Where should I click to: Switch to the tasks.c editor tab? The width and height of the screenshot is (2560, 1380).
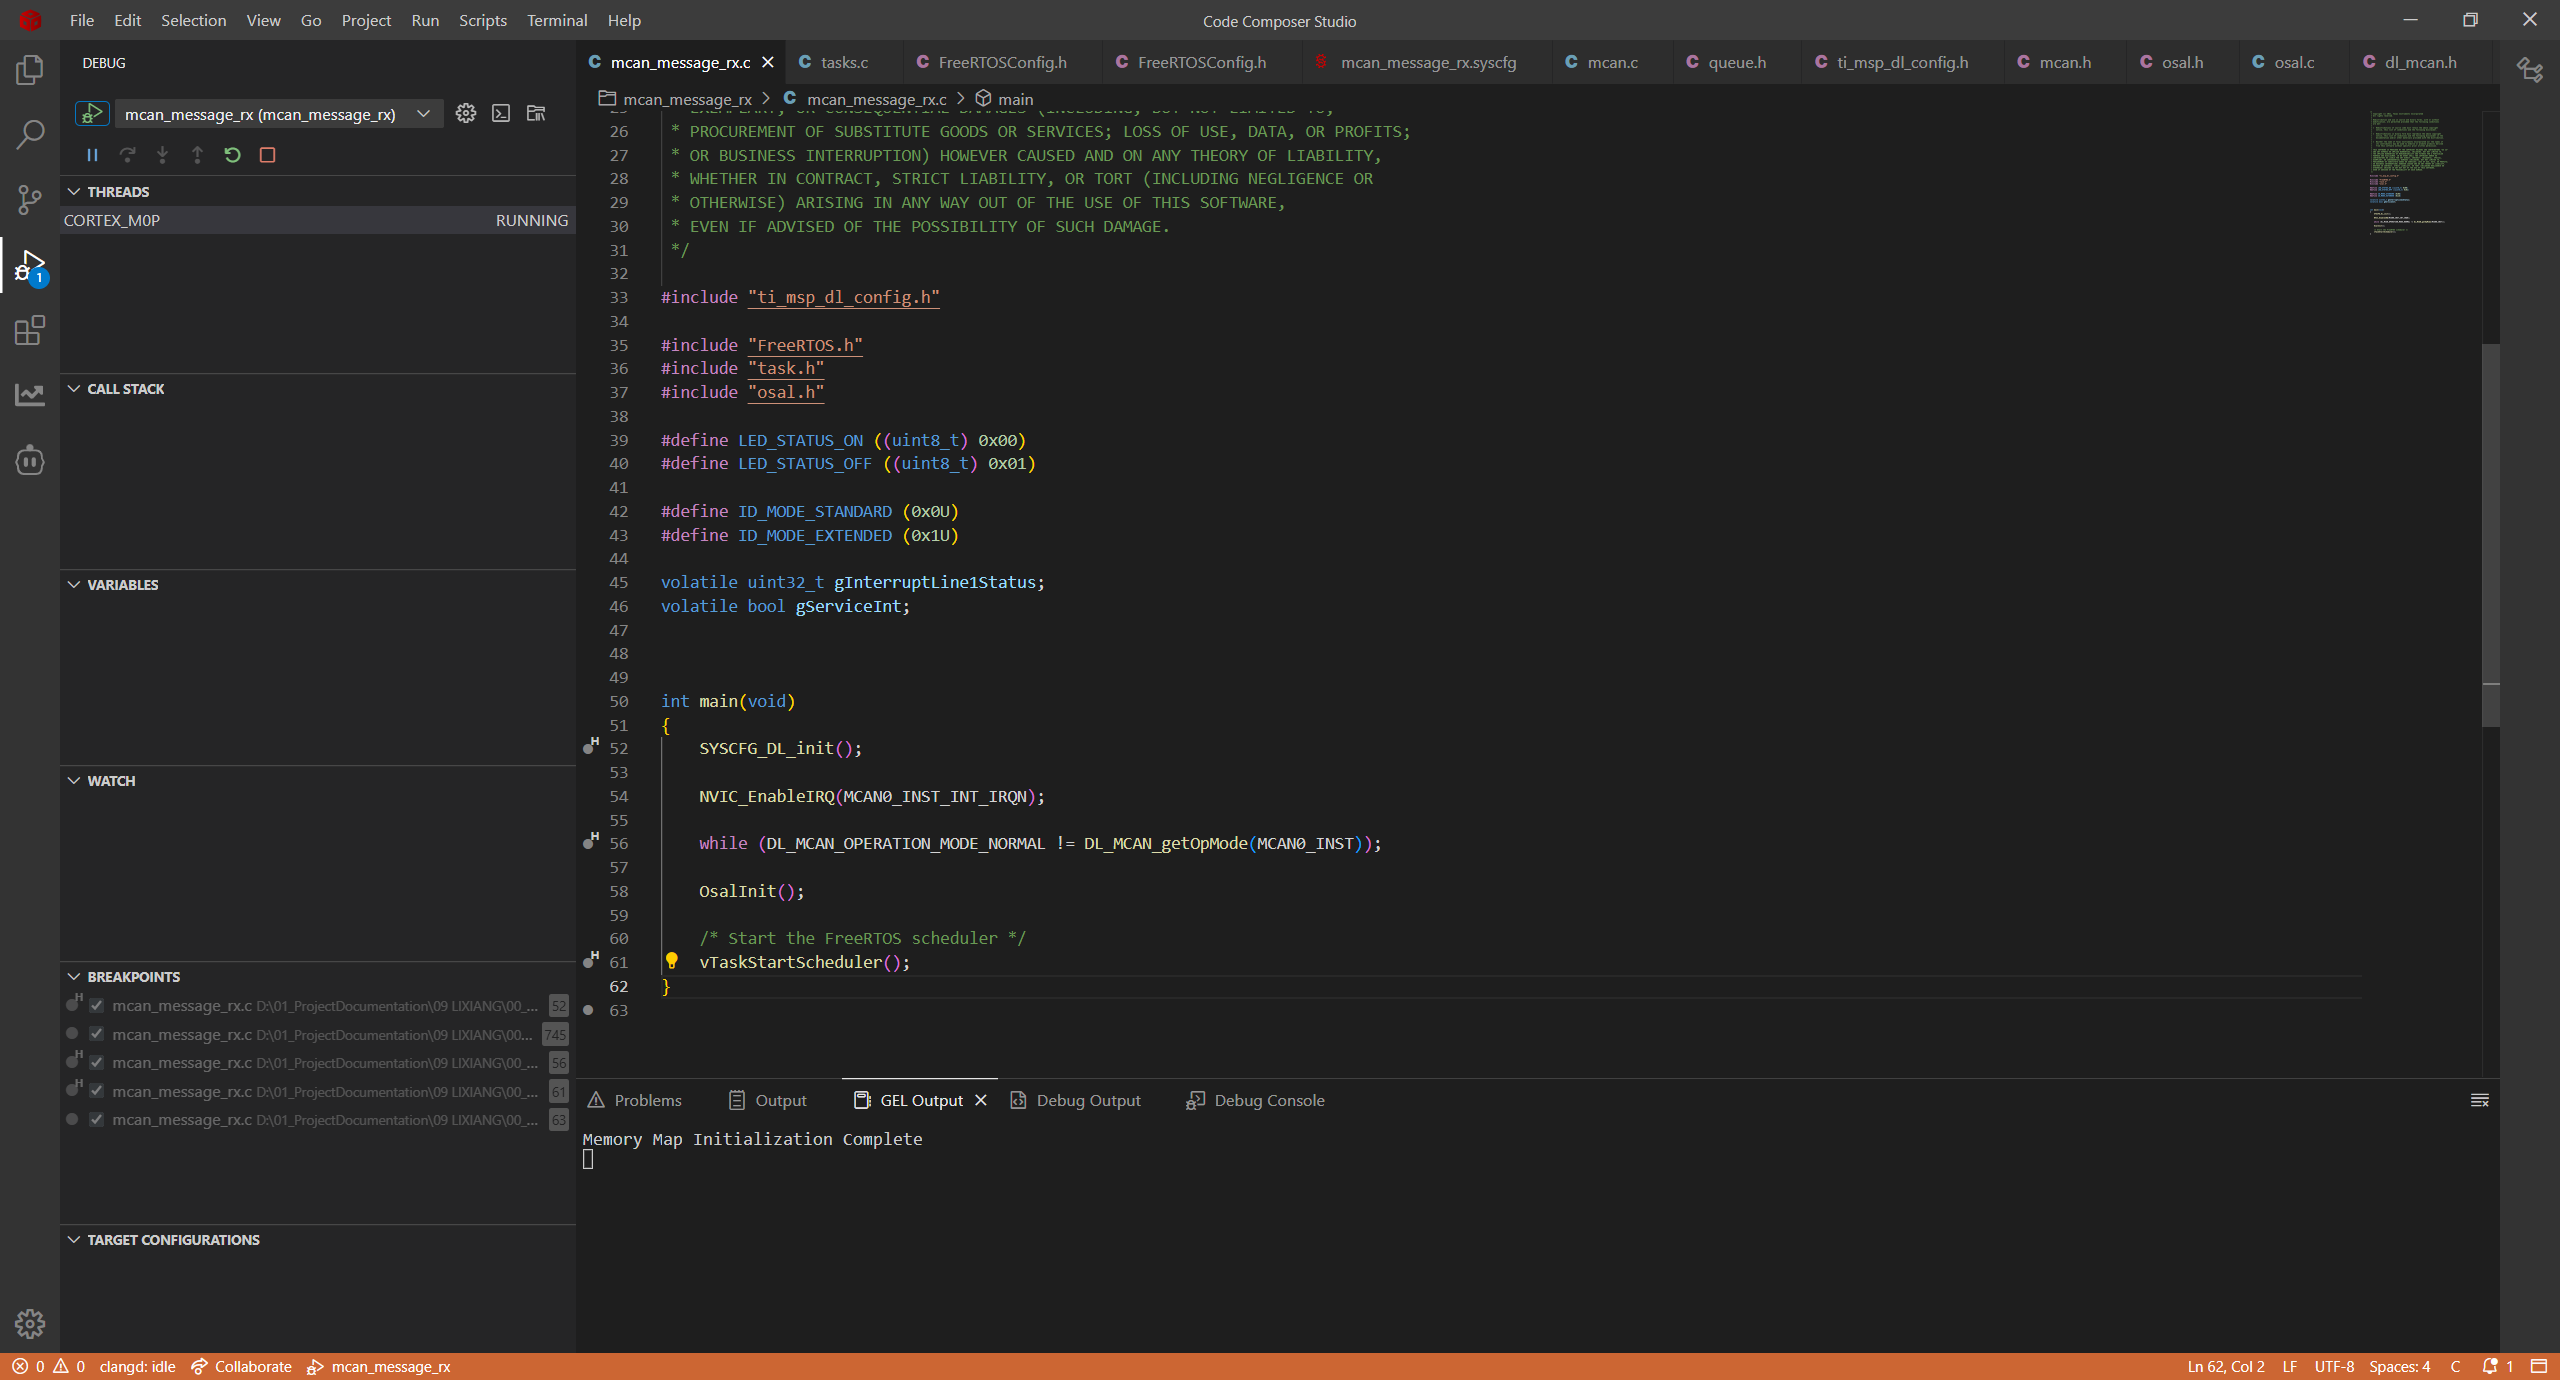(844, 62)
